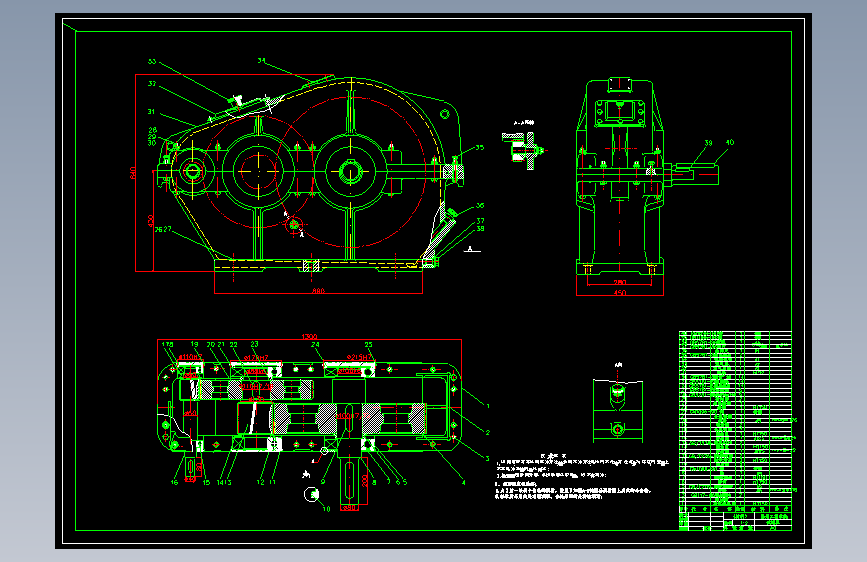Select the 200 output shaft length dimension
Viewport: 867px width, 562px height.
tap(365, 480)
